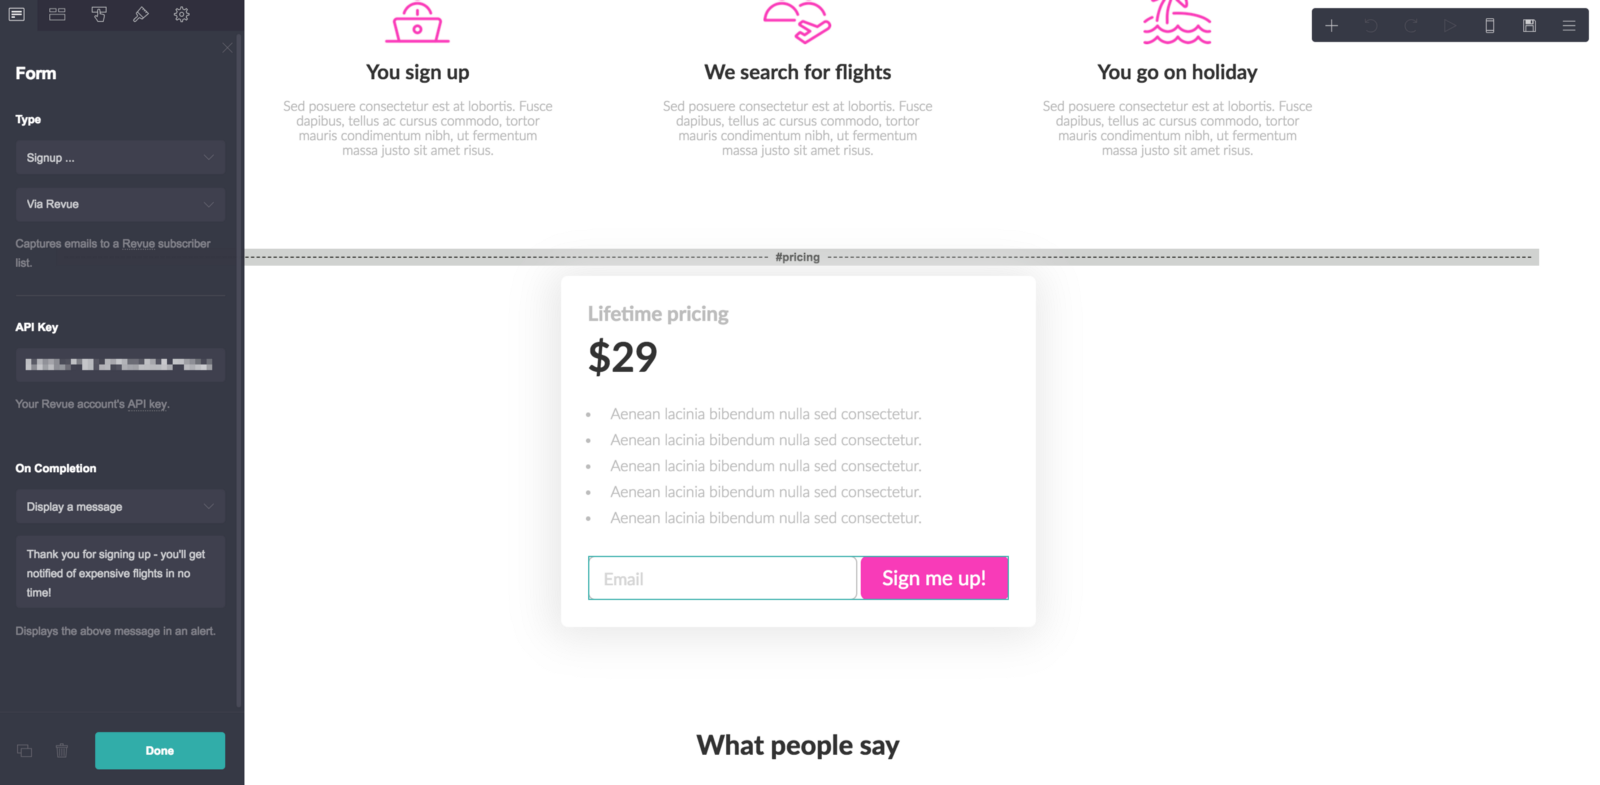Close the Form panel with X
Viewport: 1600px width, 785px height.
227,47
